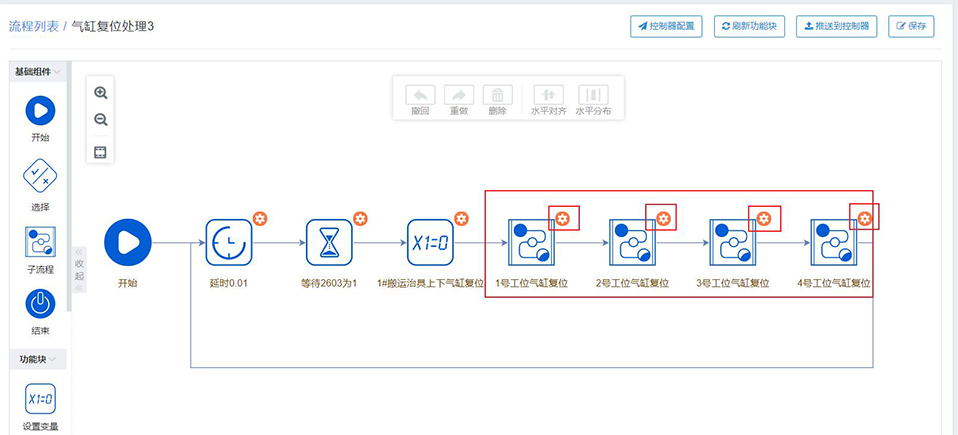Select the 4号工位气缸复位 subflow node
Screen dimensions: 958x435
tap(833, 243)
